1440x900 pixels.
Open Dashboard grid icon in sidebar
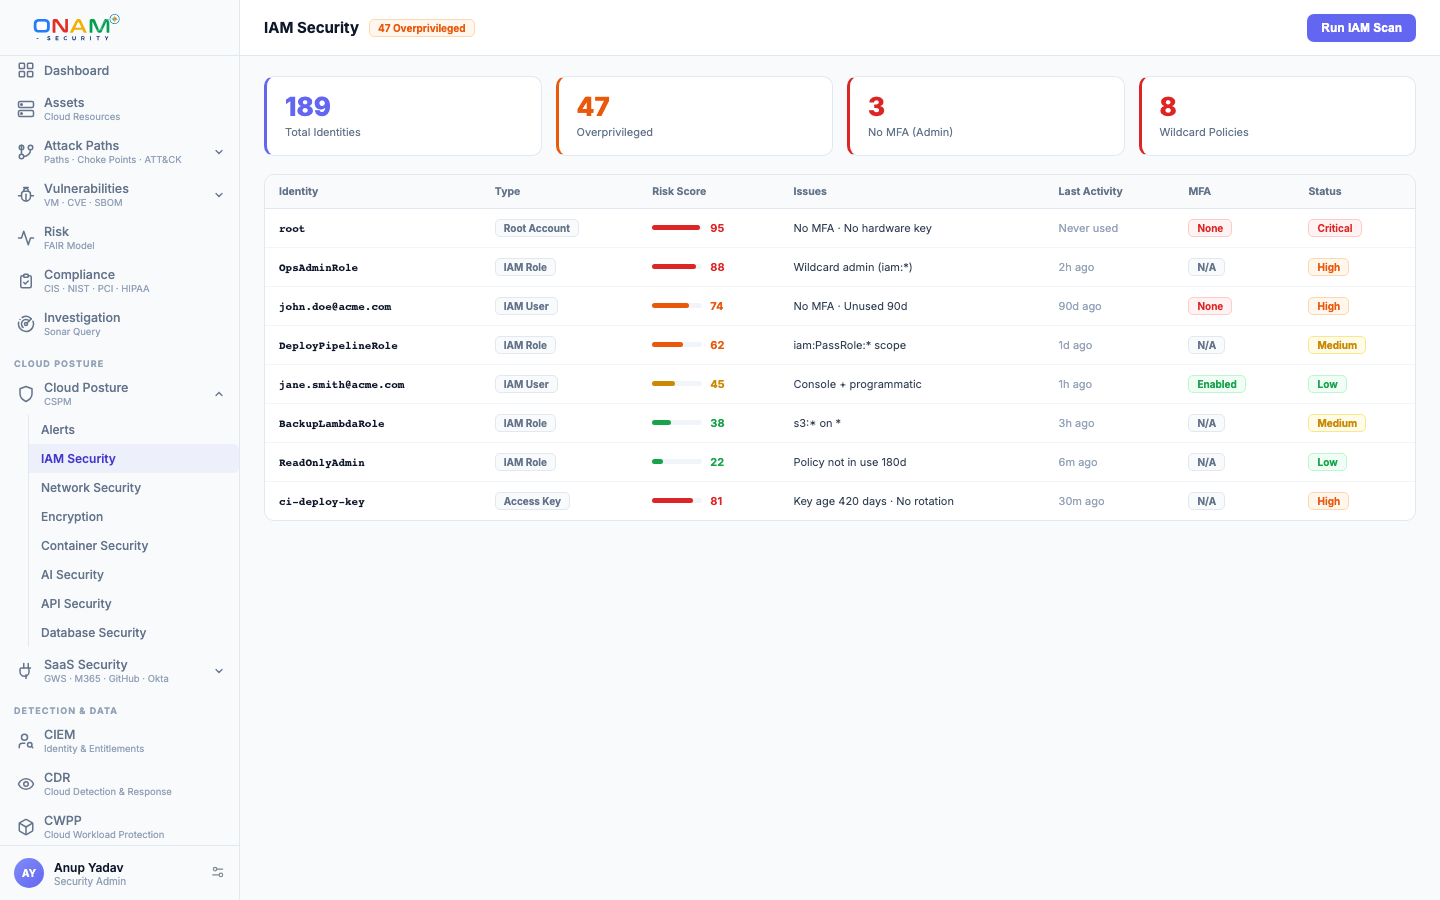(26, 70)
